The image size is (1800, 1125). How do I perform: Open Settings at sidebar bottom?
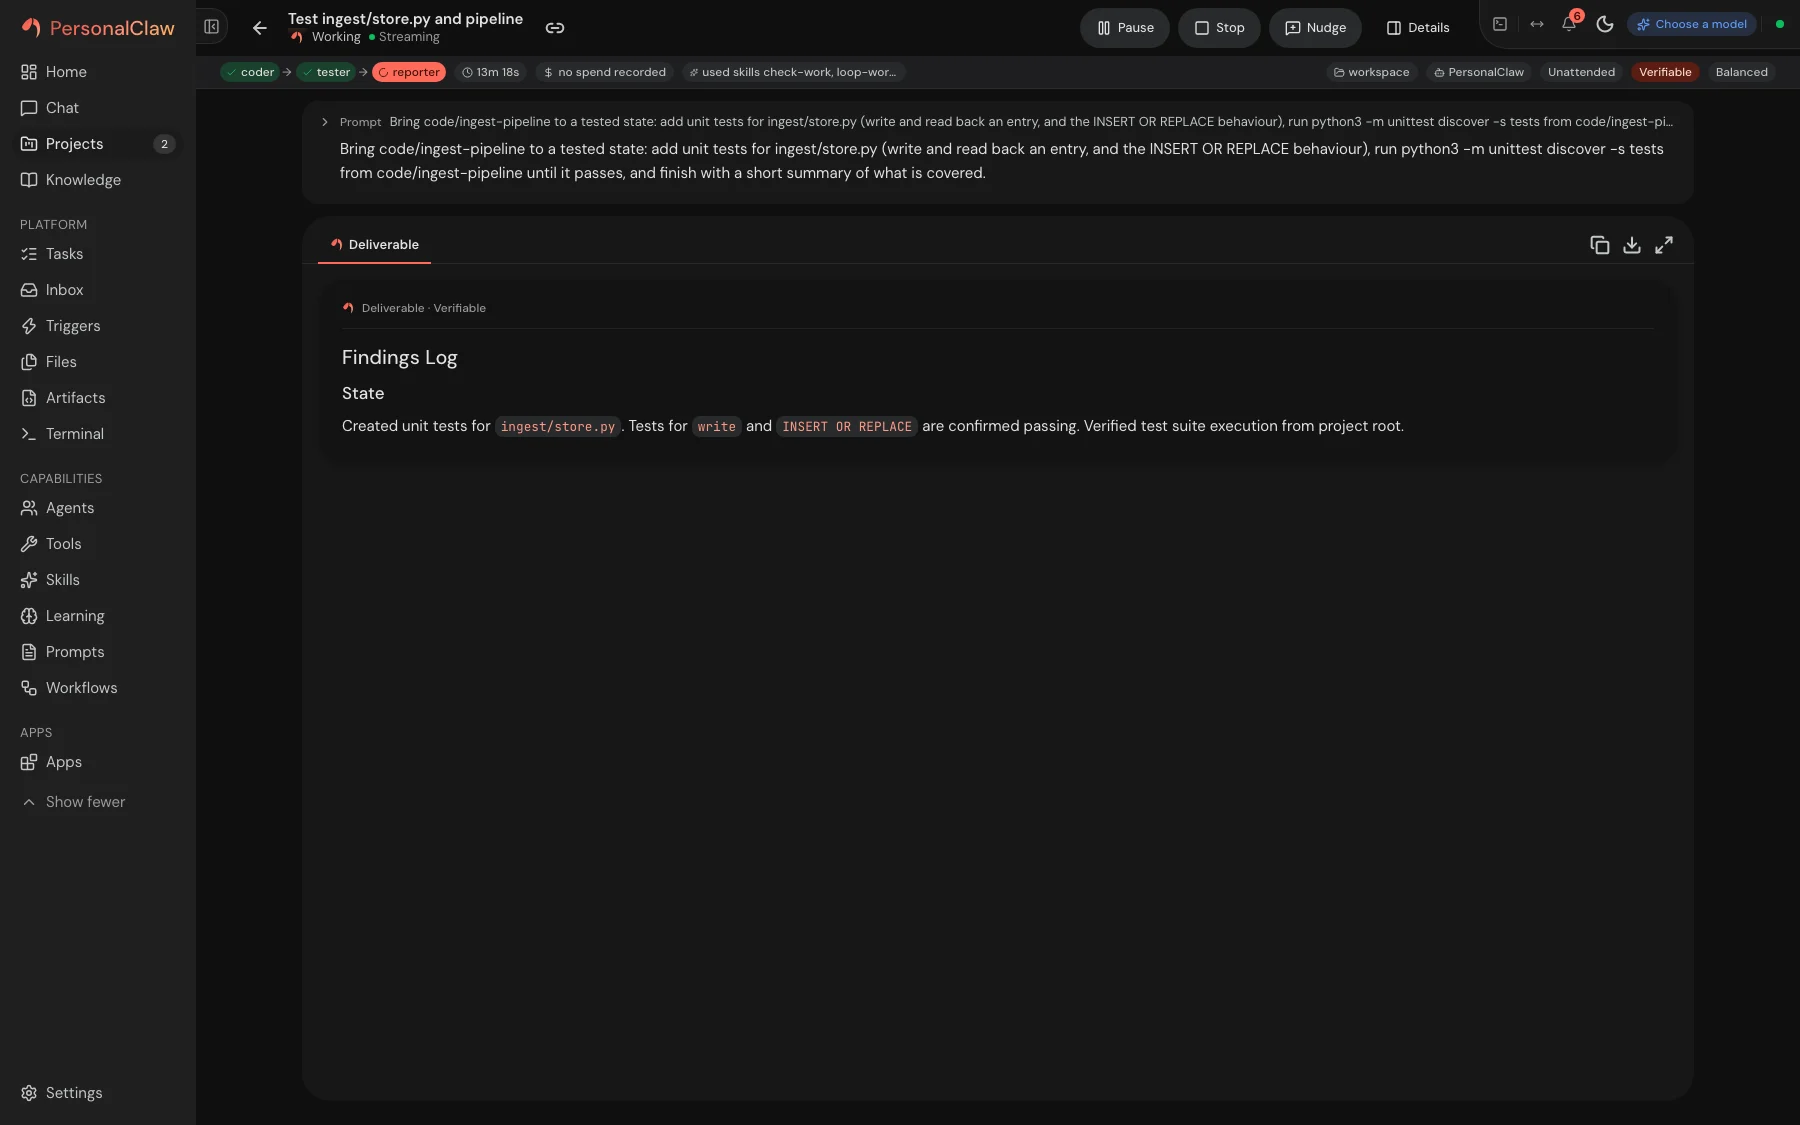98,1093
